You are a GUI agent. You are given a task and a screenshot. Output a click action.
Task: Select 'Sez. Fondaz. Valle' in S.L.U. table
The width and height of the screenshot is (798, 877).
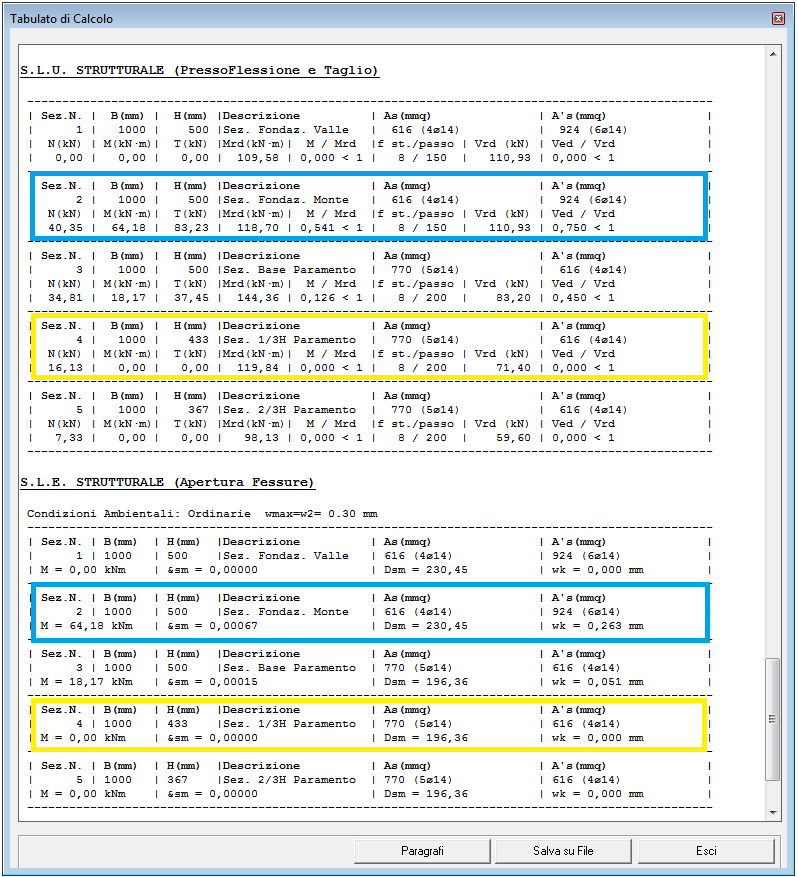286,130
